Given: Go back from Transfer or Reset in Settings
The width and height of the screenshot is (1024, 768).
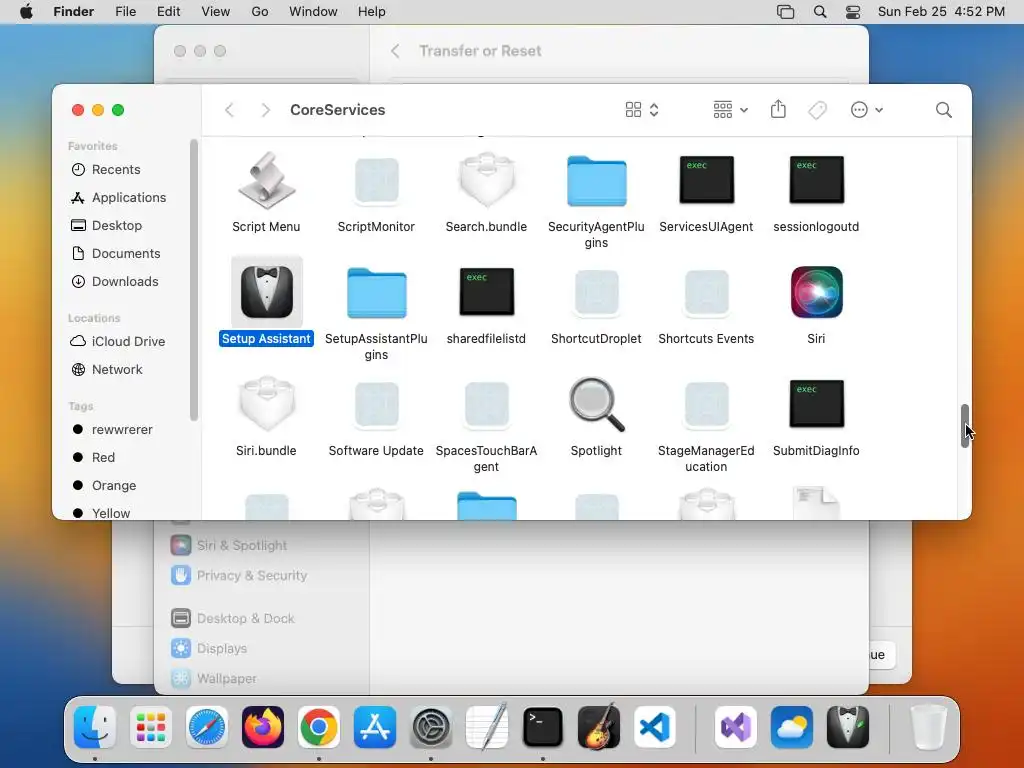Looking at the screenshot, I should pyautogui.click(x=395, y=51).
